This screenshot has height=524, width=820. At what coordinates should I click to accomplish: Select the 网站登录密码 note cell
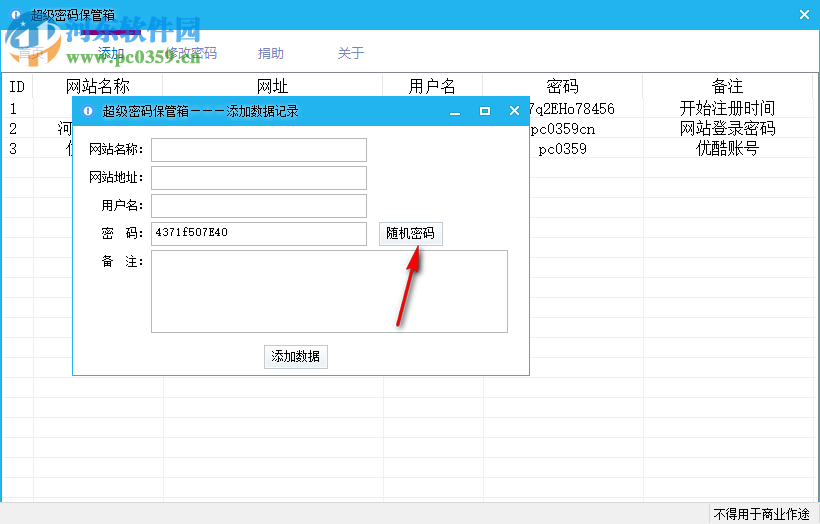click(727, 128)
